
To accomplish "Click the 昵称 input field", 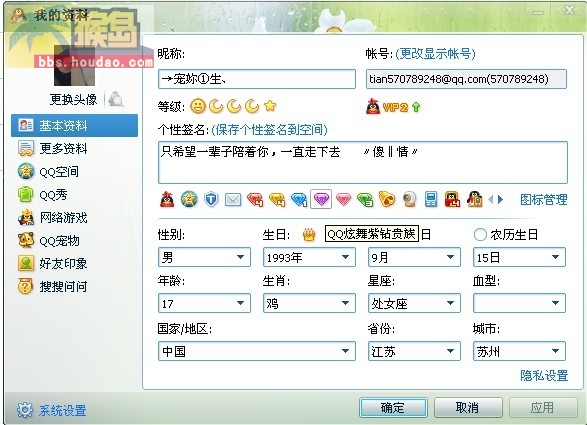I will [x=257, y=79].
